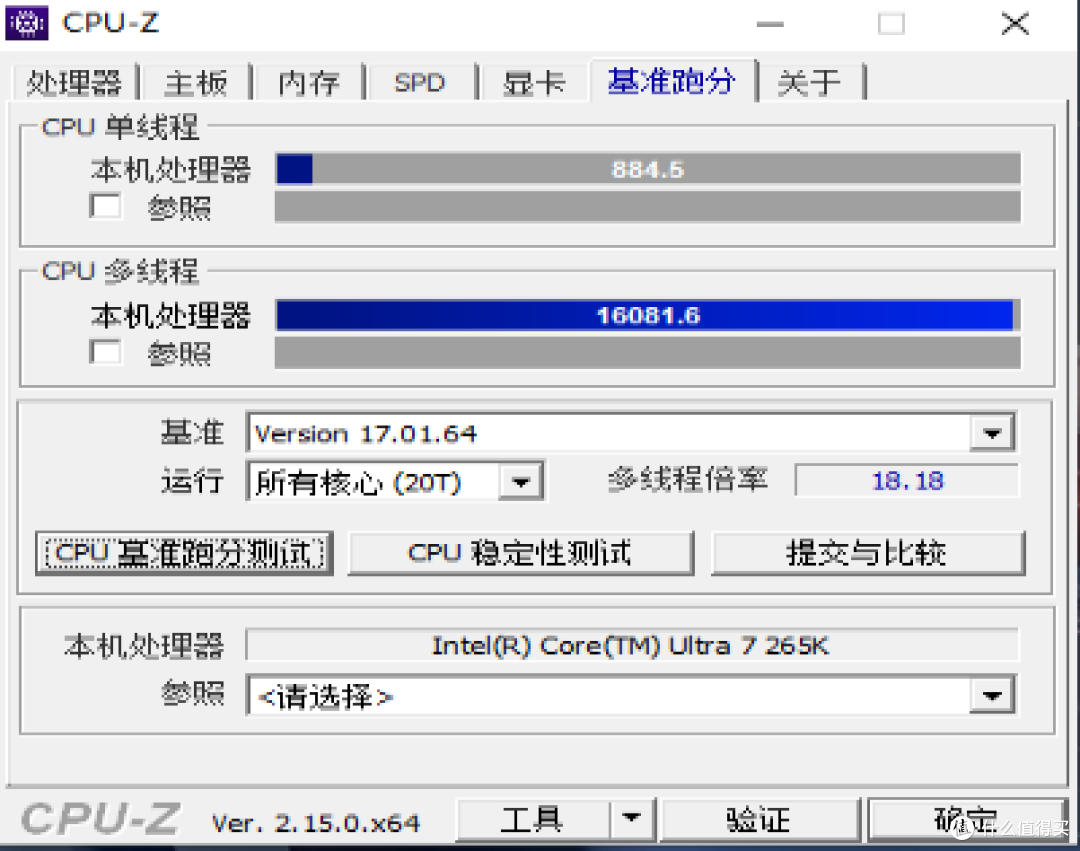
Task: Open the 参照 <请选择> dropdown
Action: (630, 696)
